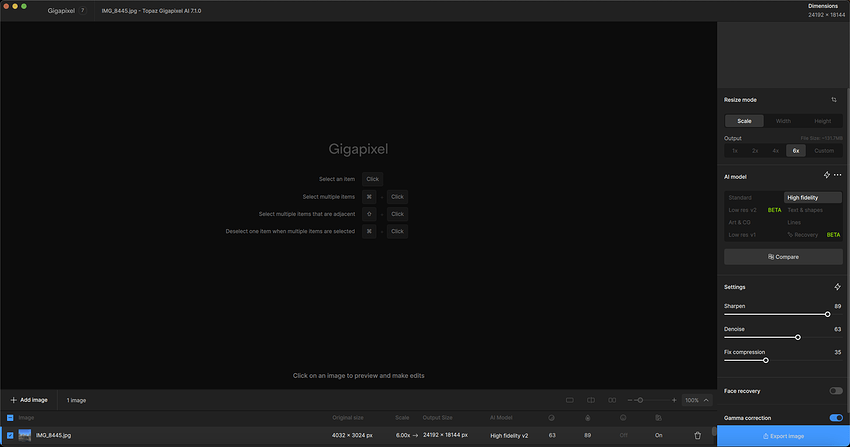Select the Standard AI model
The height and width of the screenshot is (447, 850).
(x=754, y=198)
